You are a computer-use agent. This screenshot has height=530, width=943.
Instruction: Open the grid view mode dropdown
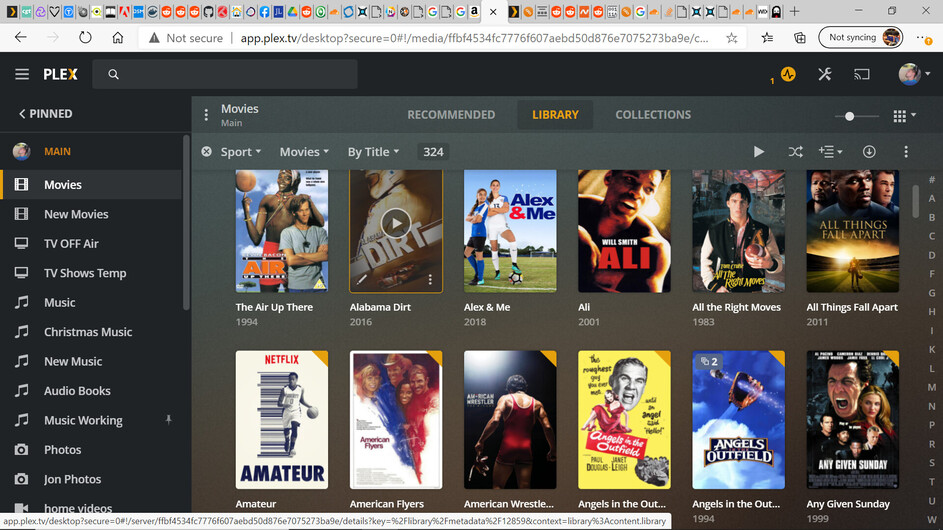click(904, 116)
